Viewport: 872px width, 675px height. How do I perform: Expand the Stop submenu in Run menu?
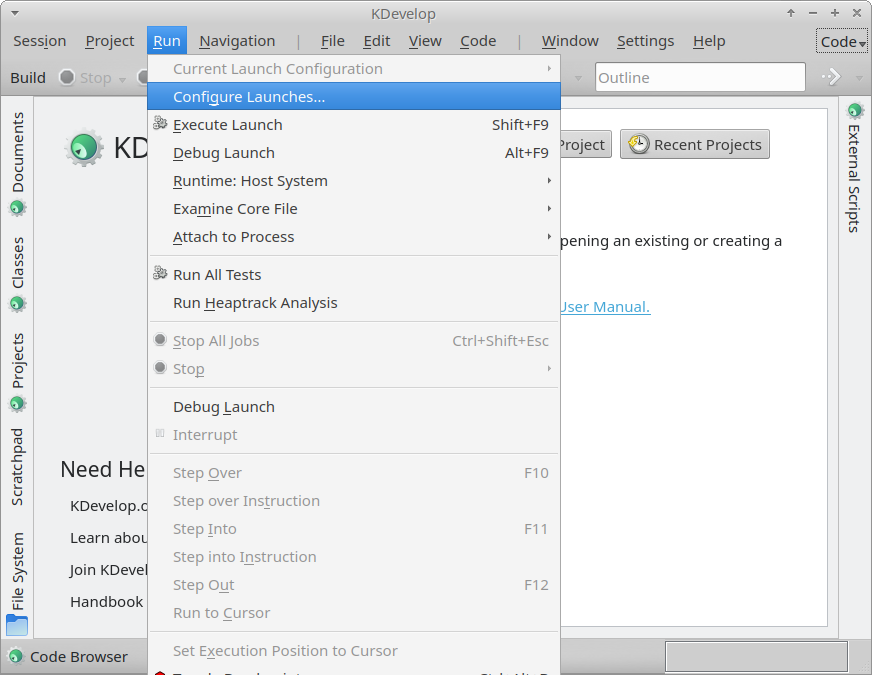point(354,369)
